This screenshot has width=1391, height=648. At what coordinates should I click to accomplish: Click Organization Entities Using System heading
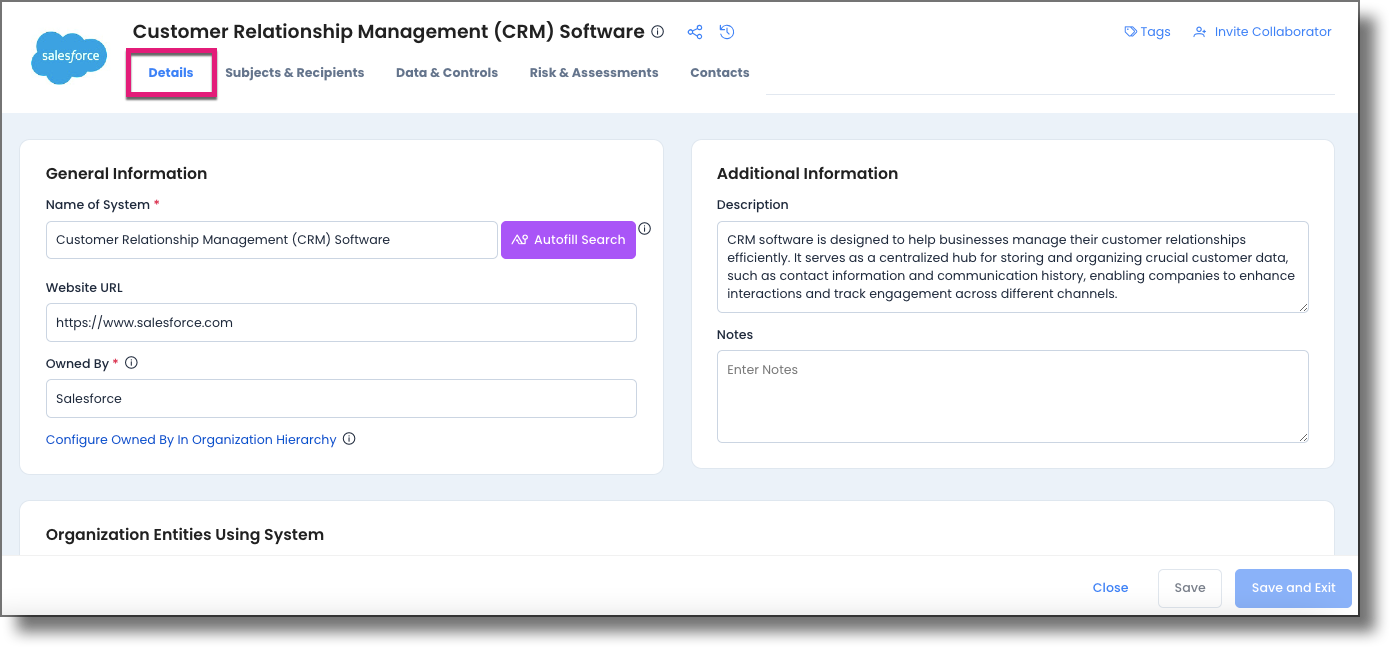click(185, 534)
